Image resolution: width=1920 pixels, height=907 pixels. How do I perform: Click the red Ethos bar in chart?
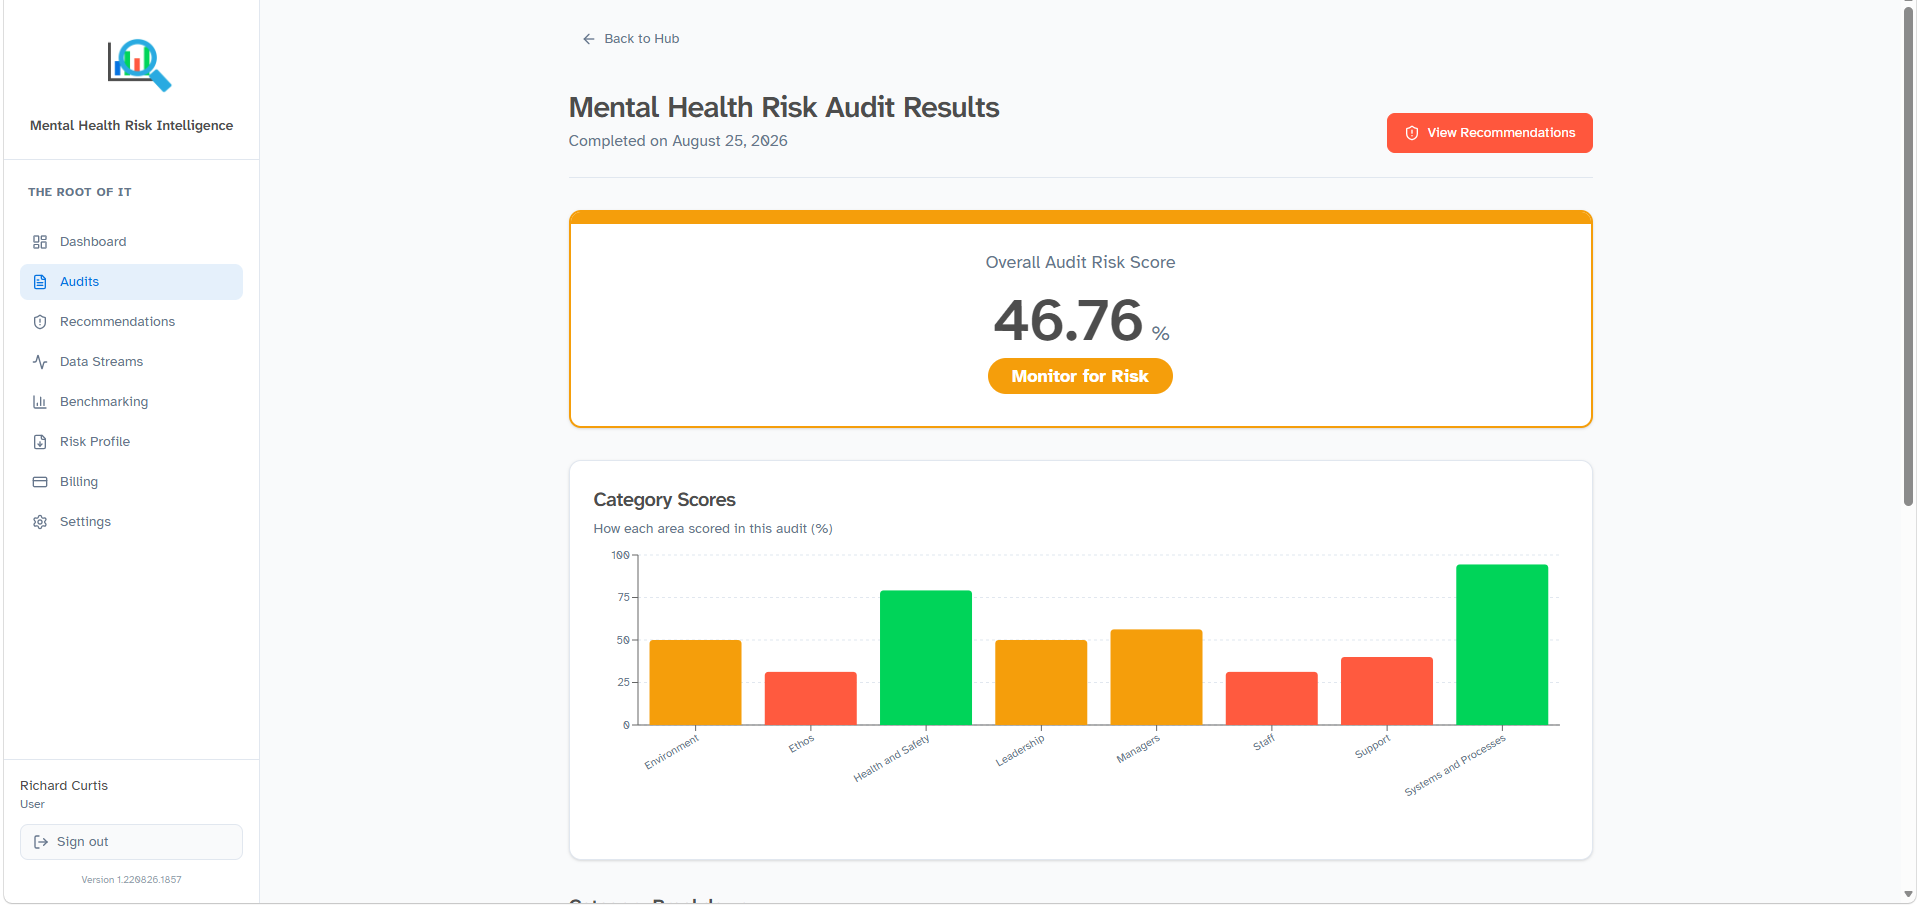pos(811,698)
